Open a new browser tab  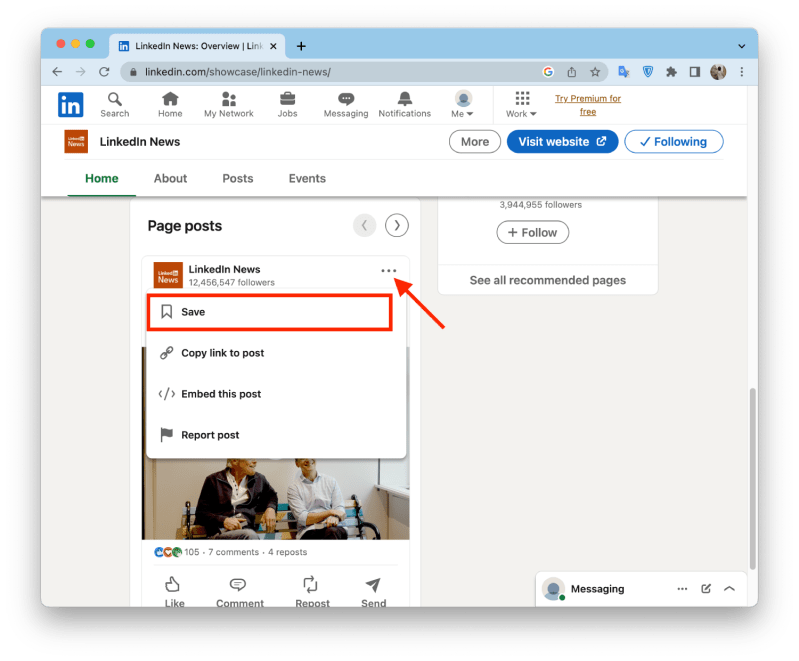[x=301, y=46]
